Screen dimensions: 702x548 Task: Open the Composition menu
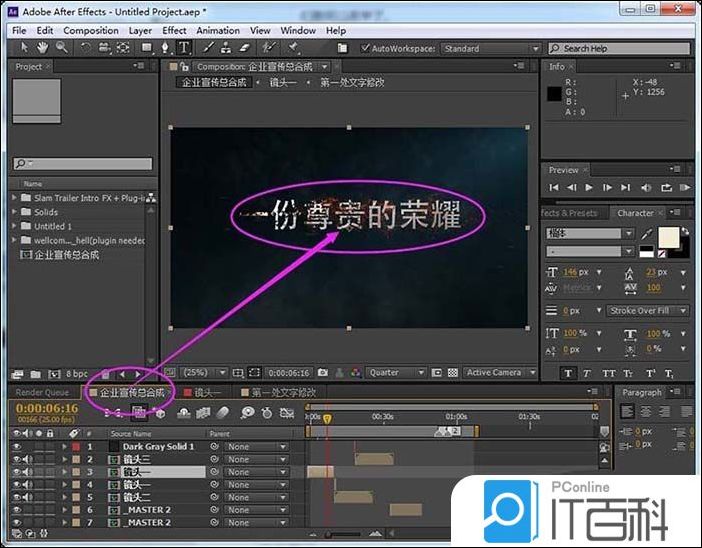(x=90, y=31)
